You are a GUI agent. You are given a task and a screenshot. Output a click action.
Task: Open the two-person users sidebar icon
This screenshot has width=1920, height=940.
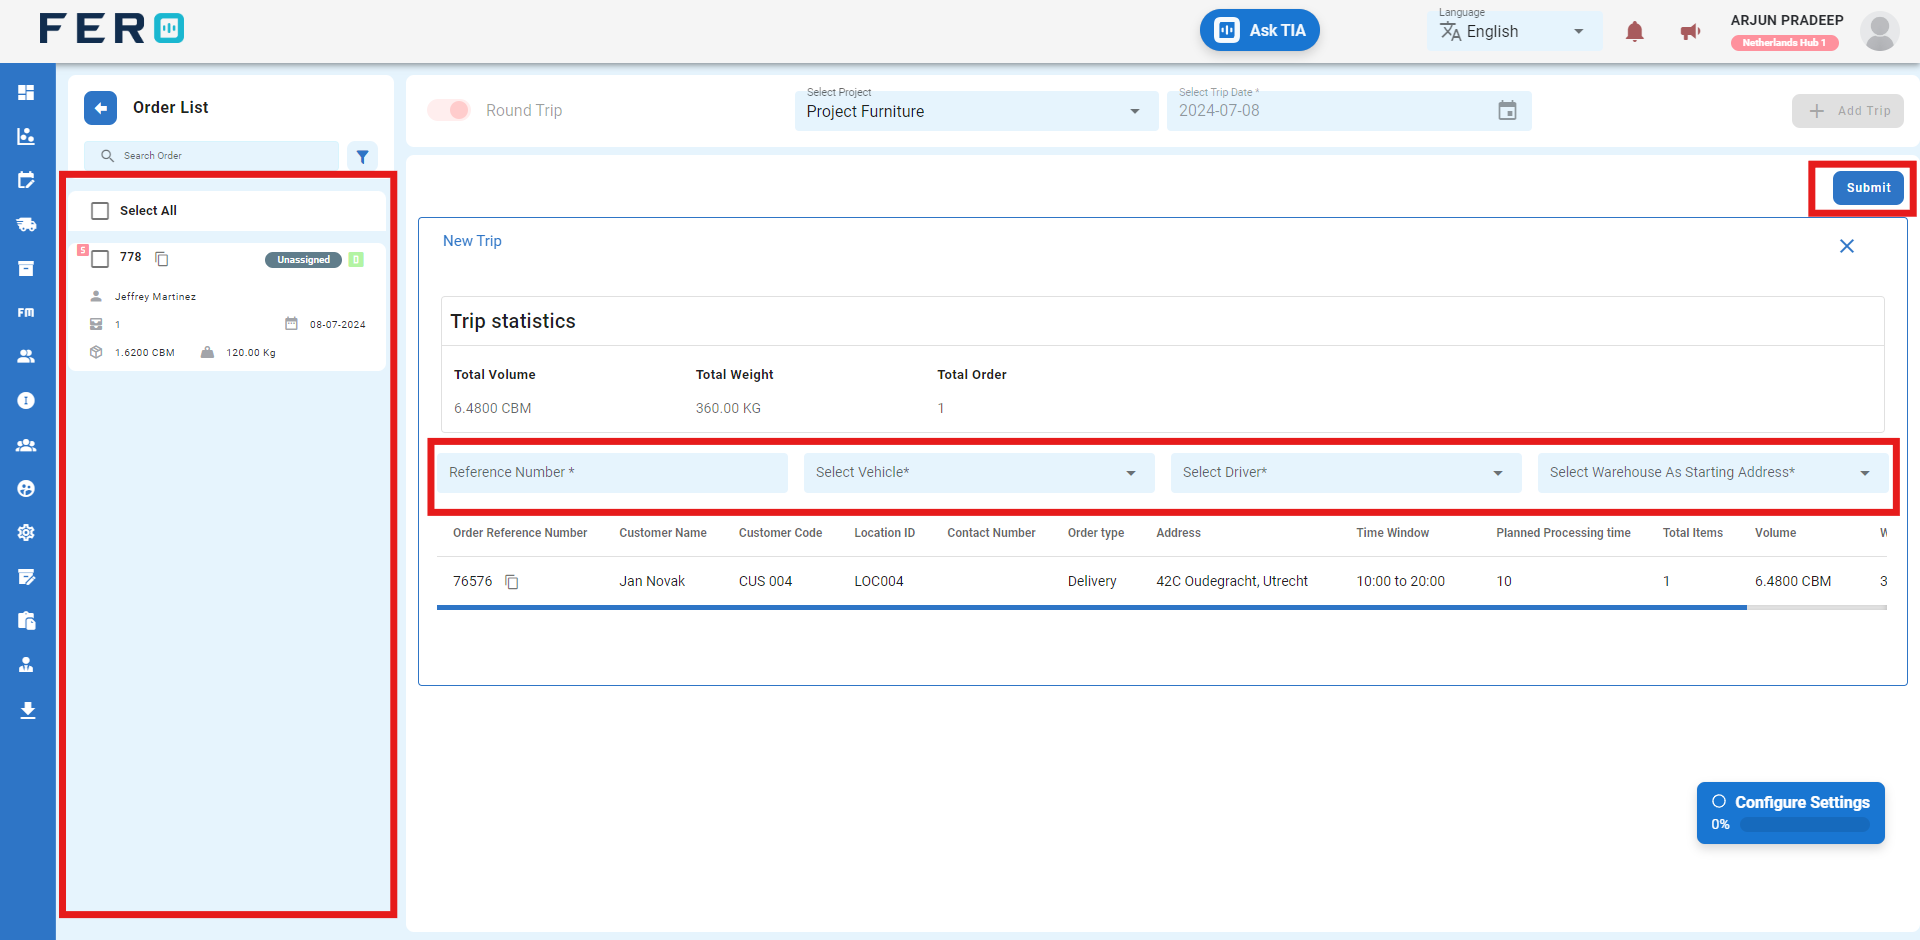(26, 356)
